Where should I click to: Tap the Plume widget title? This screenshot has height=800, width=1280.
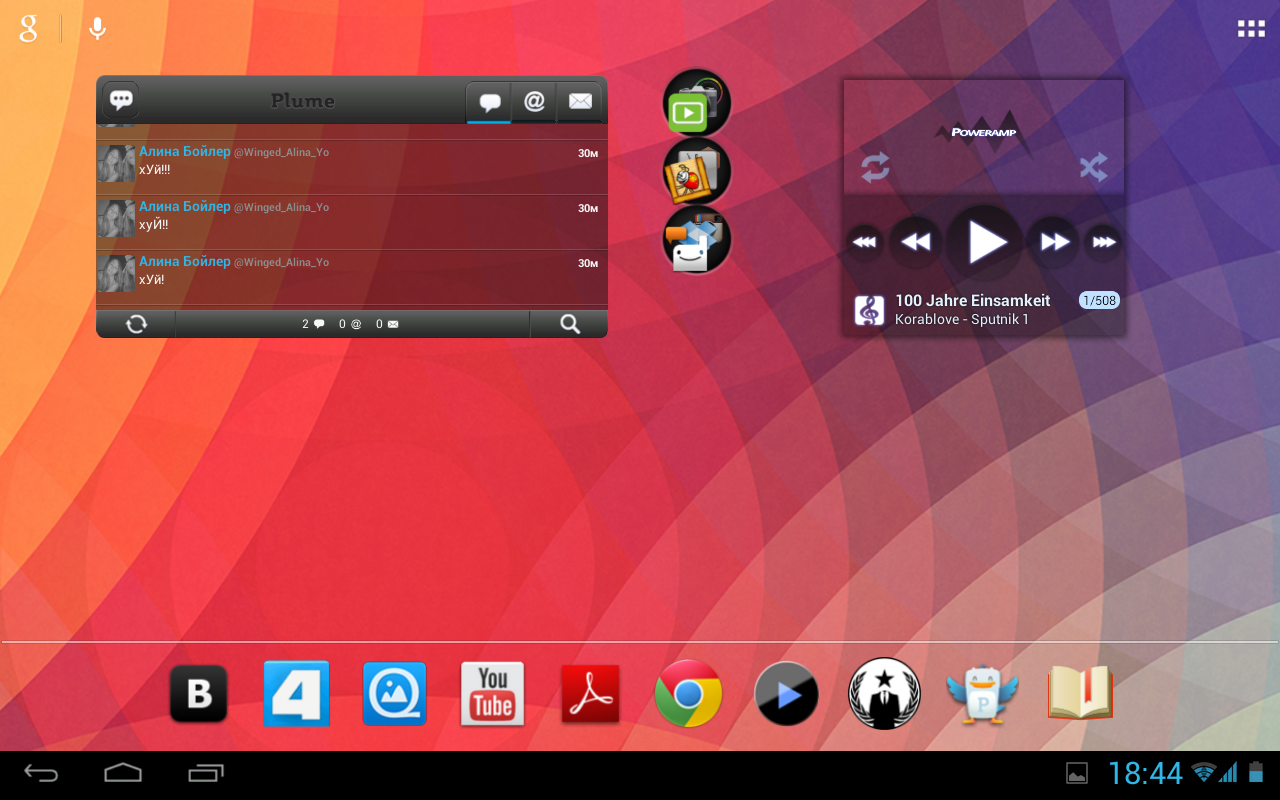pos(302,101)
